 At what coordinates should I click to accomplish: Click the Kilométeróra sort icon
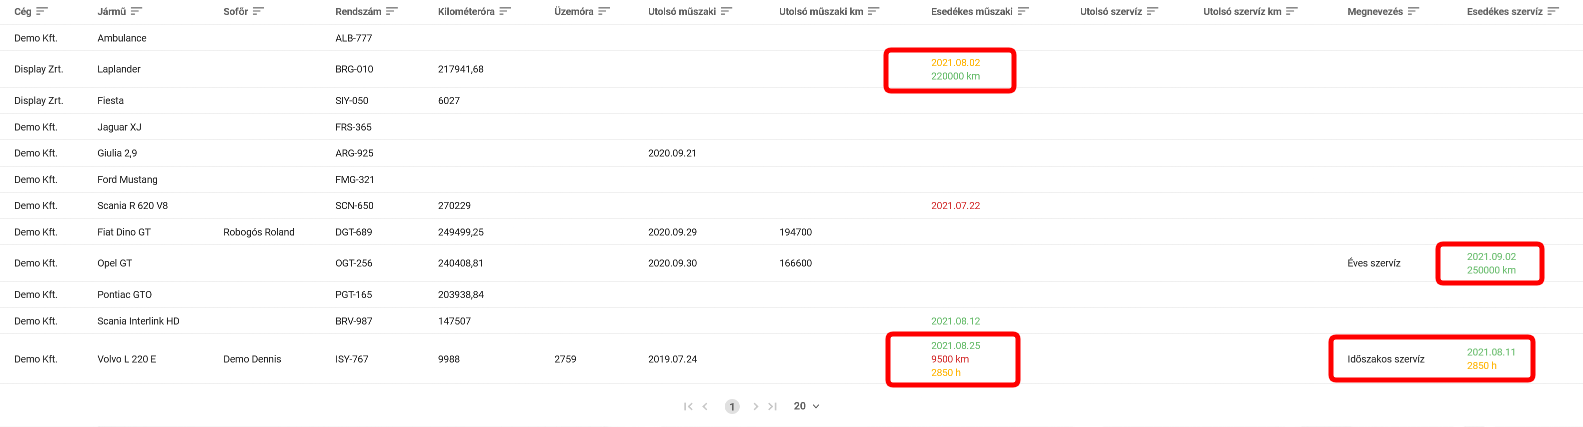click(505, 12)
